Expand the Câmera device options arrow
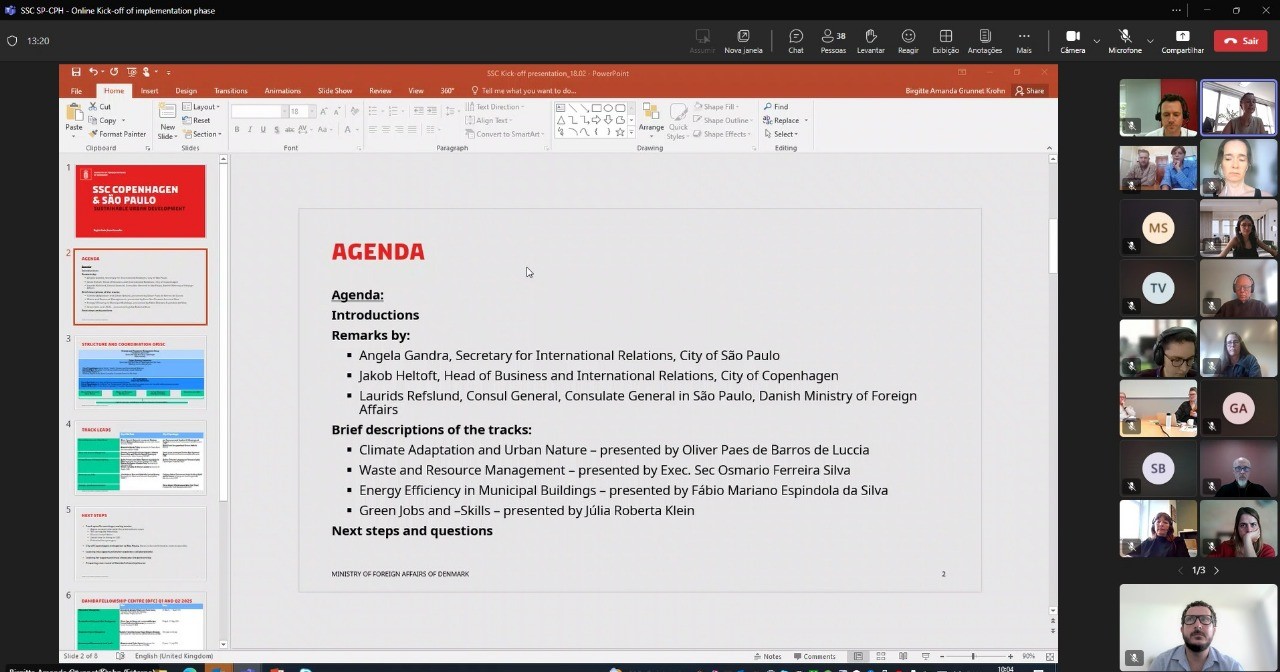Image resolution: width=1280 pixels, height=672 pixels. [x=1096, y=41]
